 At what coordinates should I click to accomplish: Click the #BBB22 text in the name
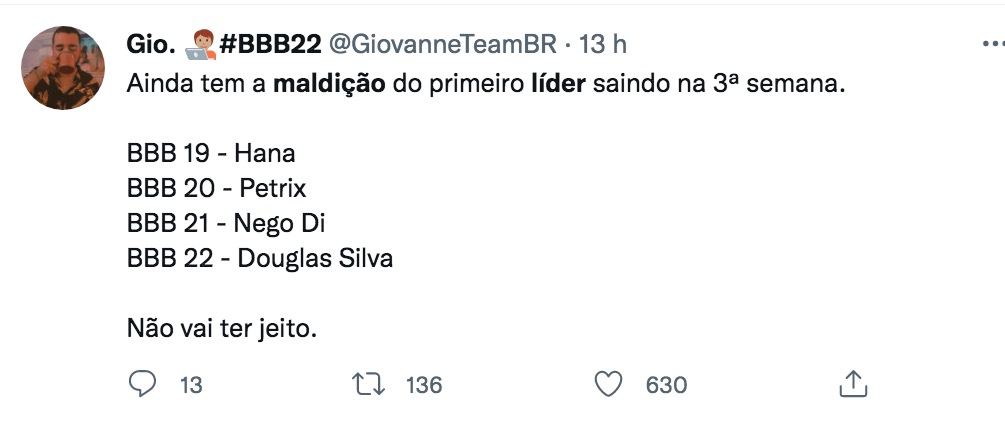269,45
